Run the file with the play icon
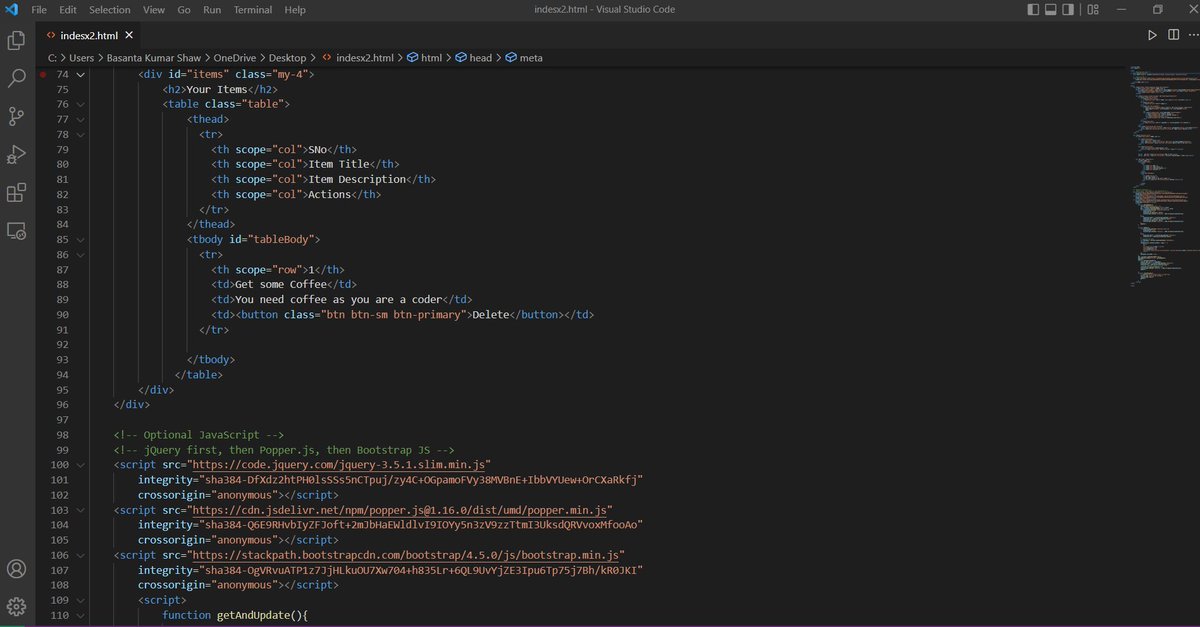The image size is (1200, 627). click(1152, 34)
